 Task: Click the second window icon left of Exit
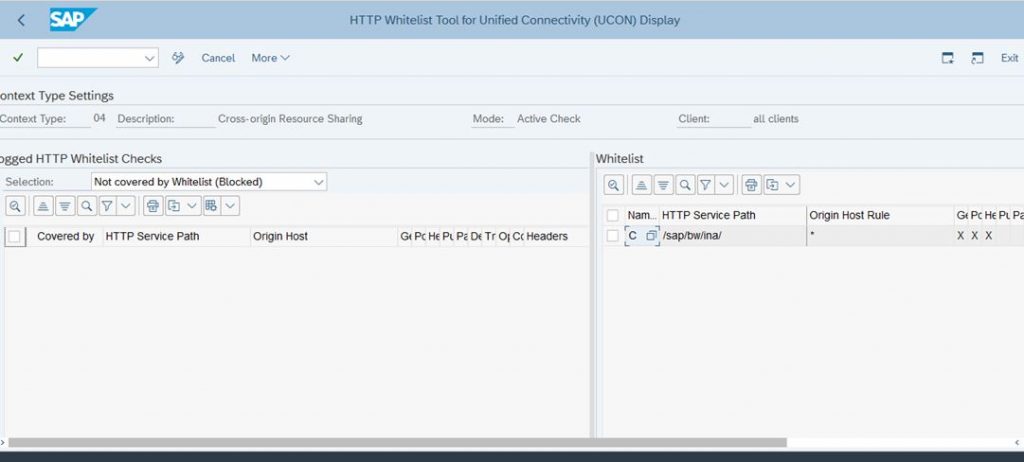coord(977,58)
